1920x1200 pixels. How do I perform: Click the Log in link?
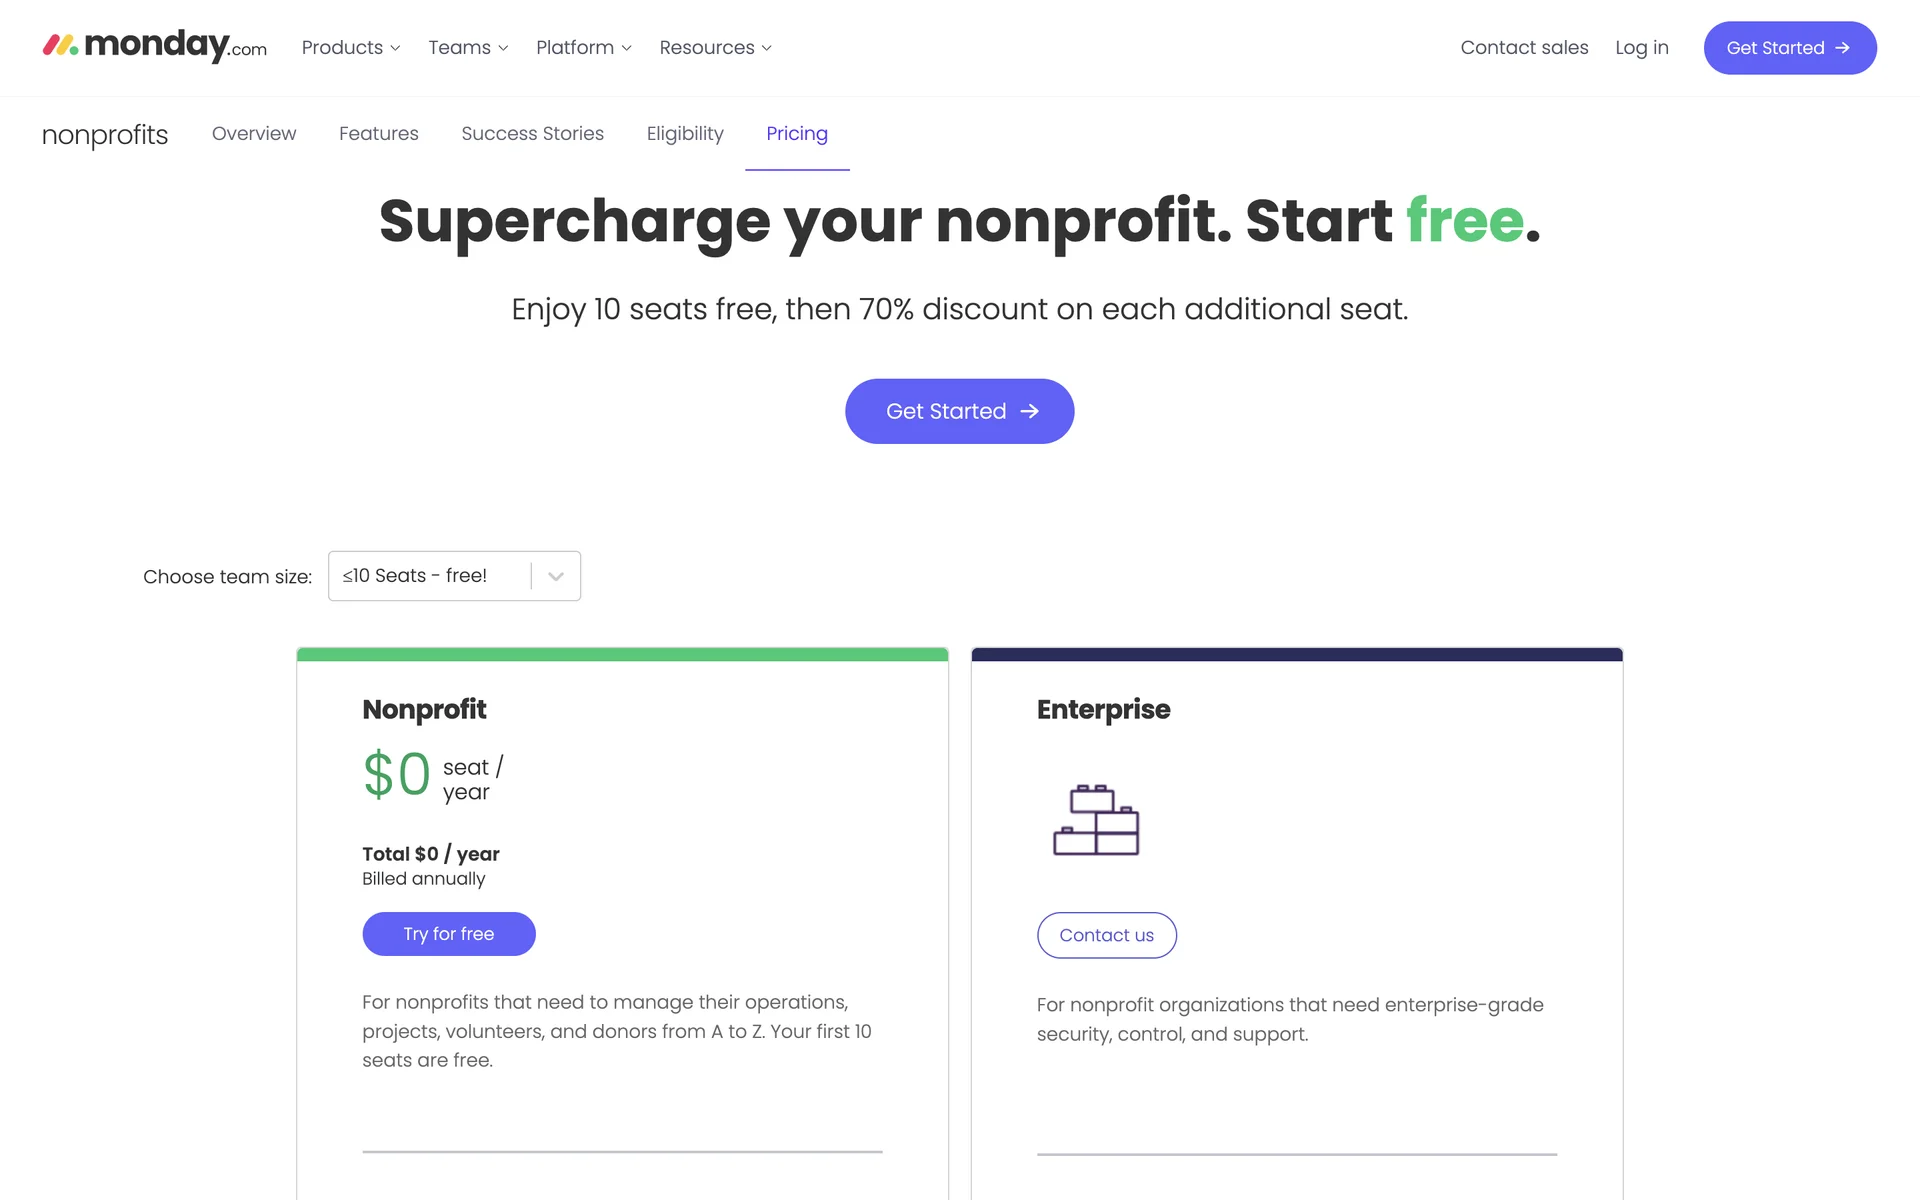pyautogui.click(x=1642, y=48)
